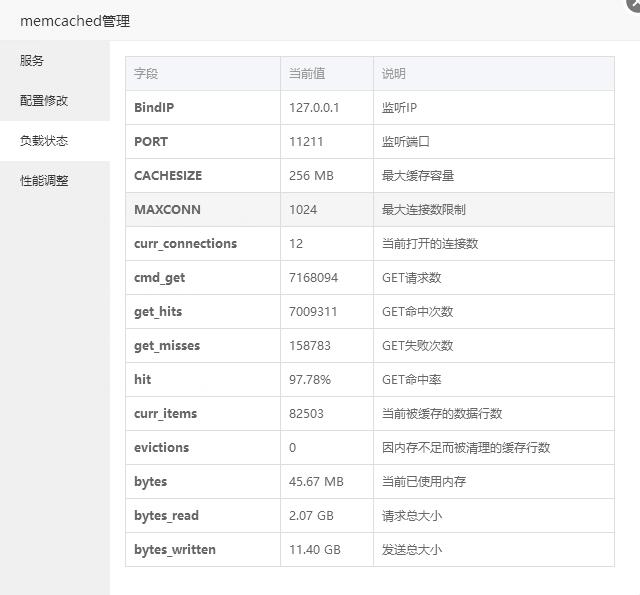Select the hit rate value 97.78%

310,380
